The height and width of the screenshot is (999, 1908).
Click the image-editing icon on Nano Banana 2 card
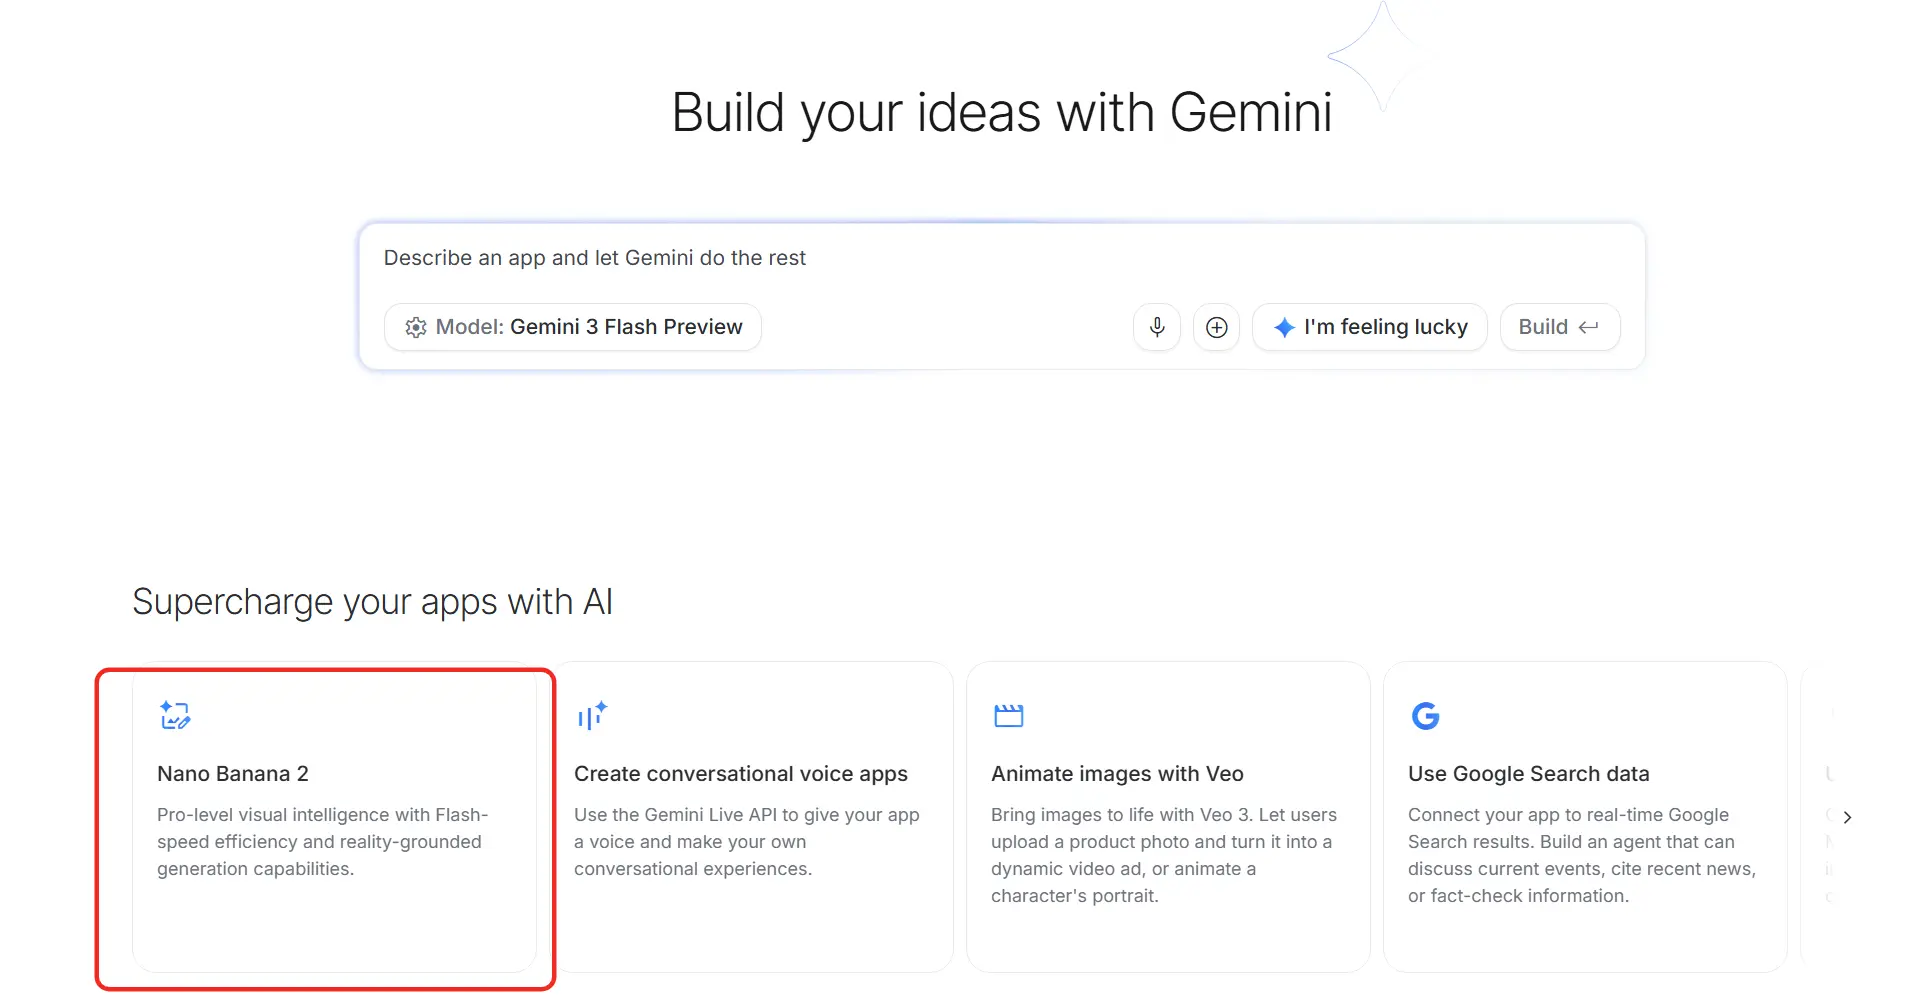coord(174,715)
